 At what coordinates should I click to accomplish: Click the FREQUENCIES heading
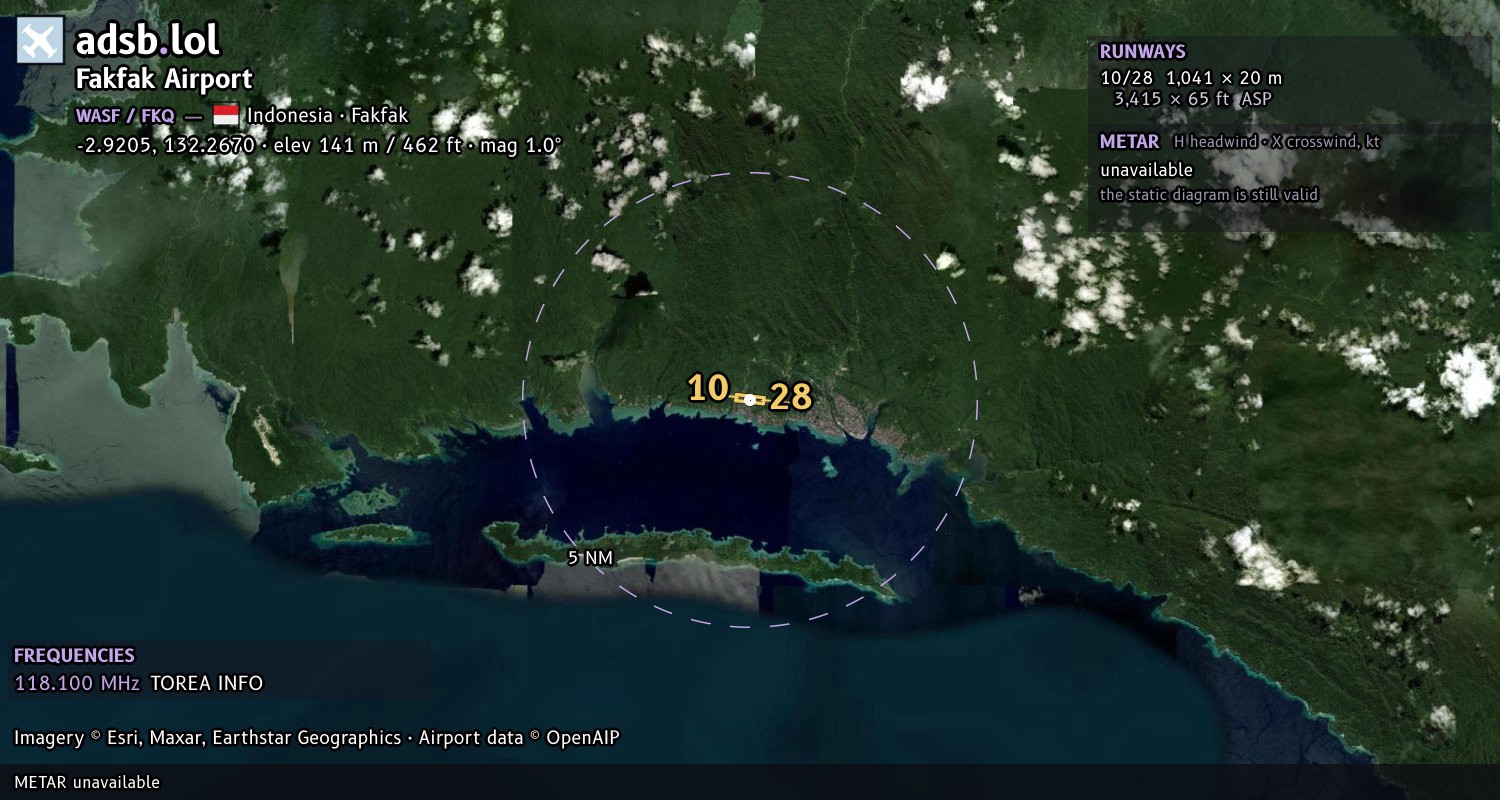click(74, 656)
